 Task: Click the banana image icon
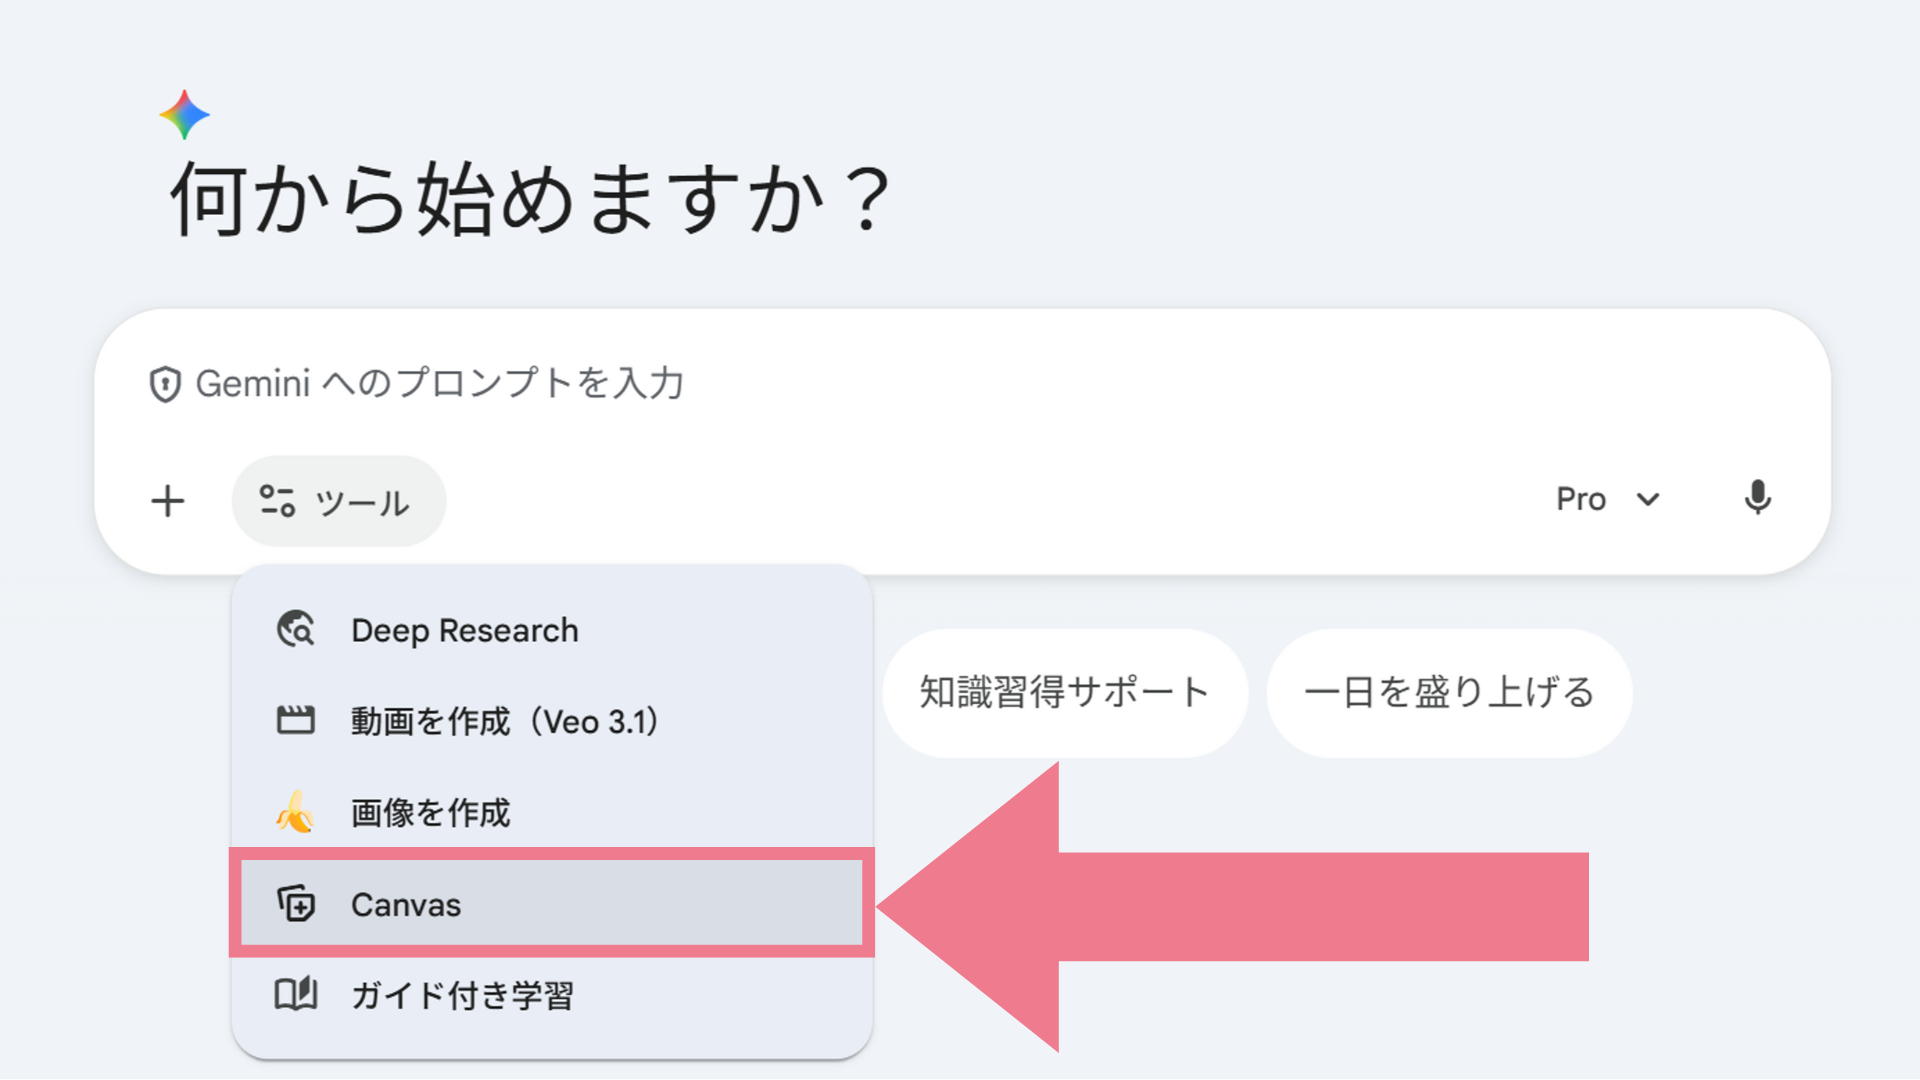[x=296, y=812]
